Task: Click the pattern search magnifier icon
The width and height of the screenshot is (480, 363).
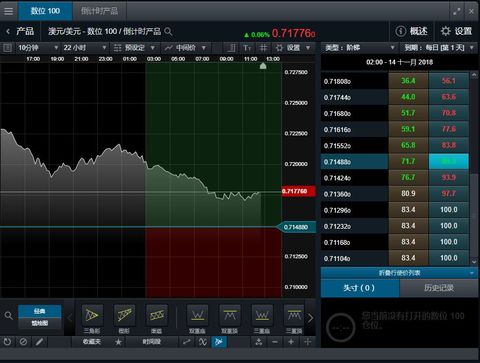Action: coord(9,316)
